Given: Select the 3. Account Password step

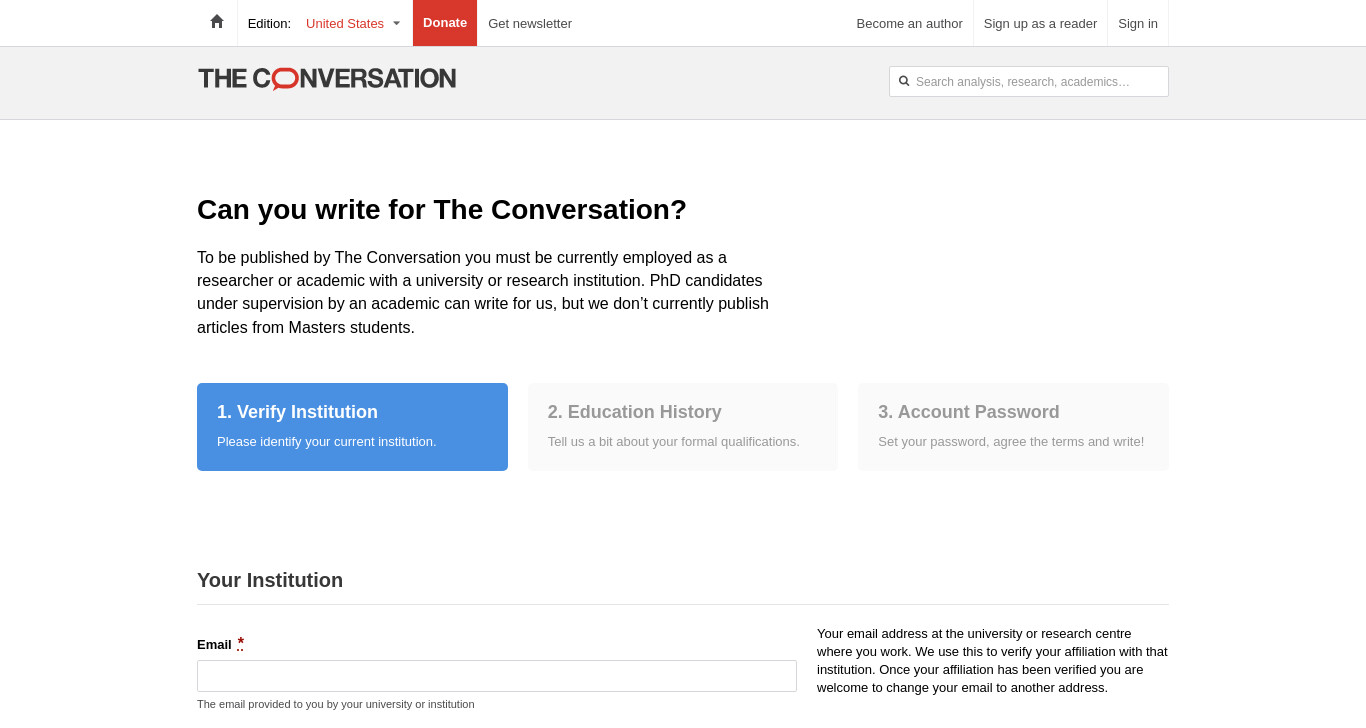Looking at the screenshot, I should [1013, 427].
